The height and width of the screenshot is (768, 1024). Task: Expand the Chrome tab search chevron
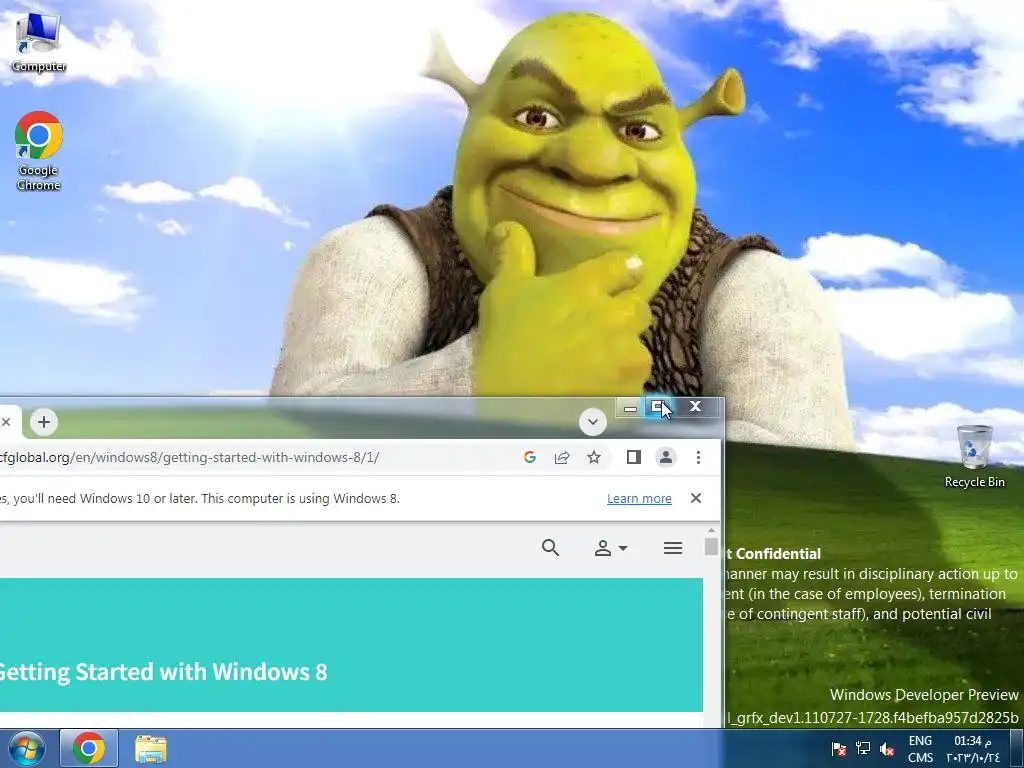[593, 421]
